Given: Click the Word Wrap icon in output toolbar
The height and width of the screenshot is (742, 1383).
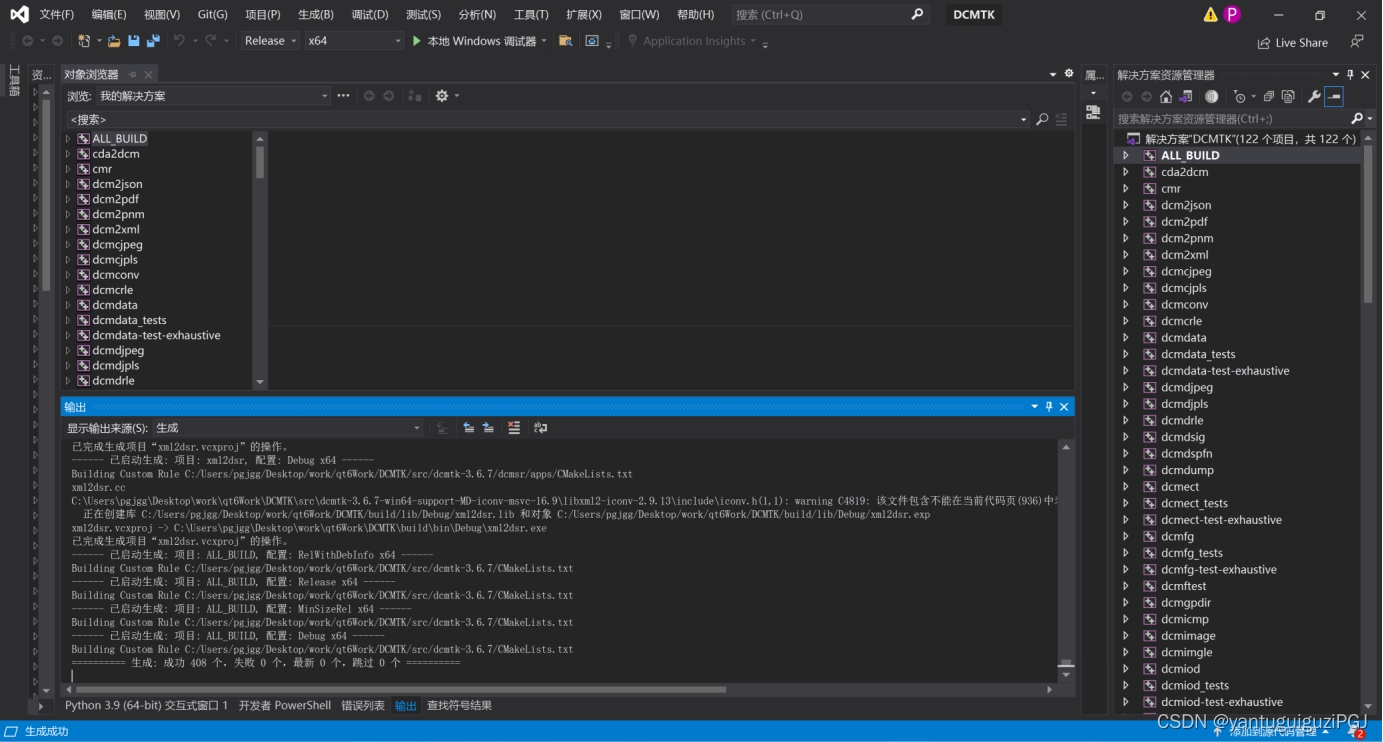Looking at the screenshot, I should [540, 427].
